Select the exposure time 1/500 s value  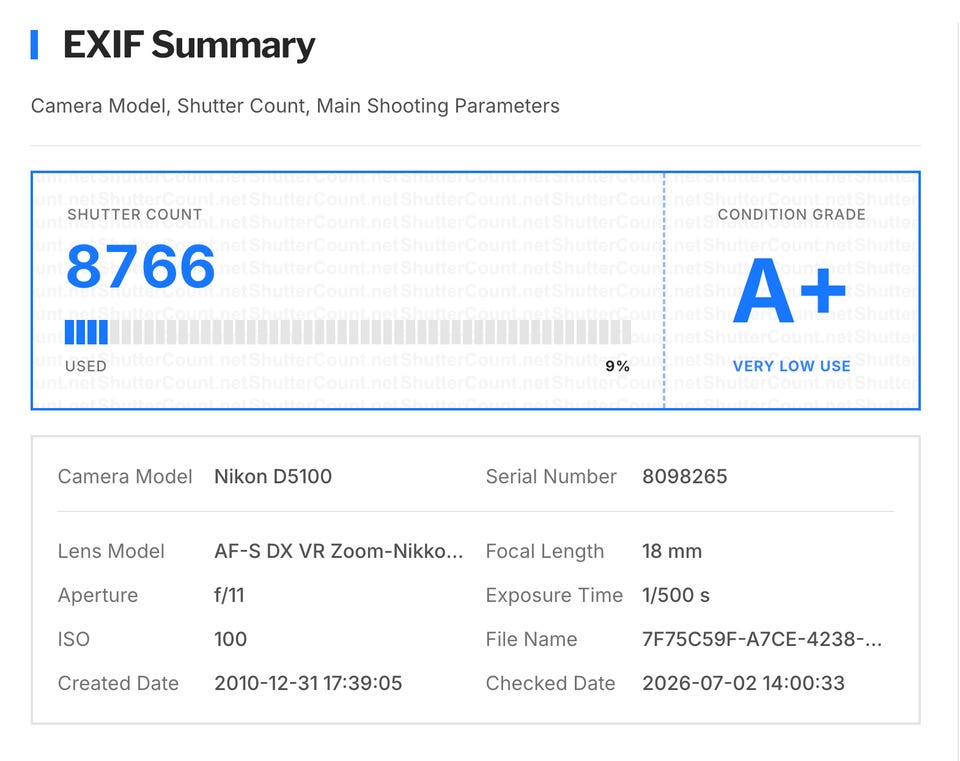pyautogui.click(x=676, y=595)
